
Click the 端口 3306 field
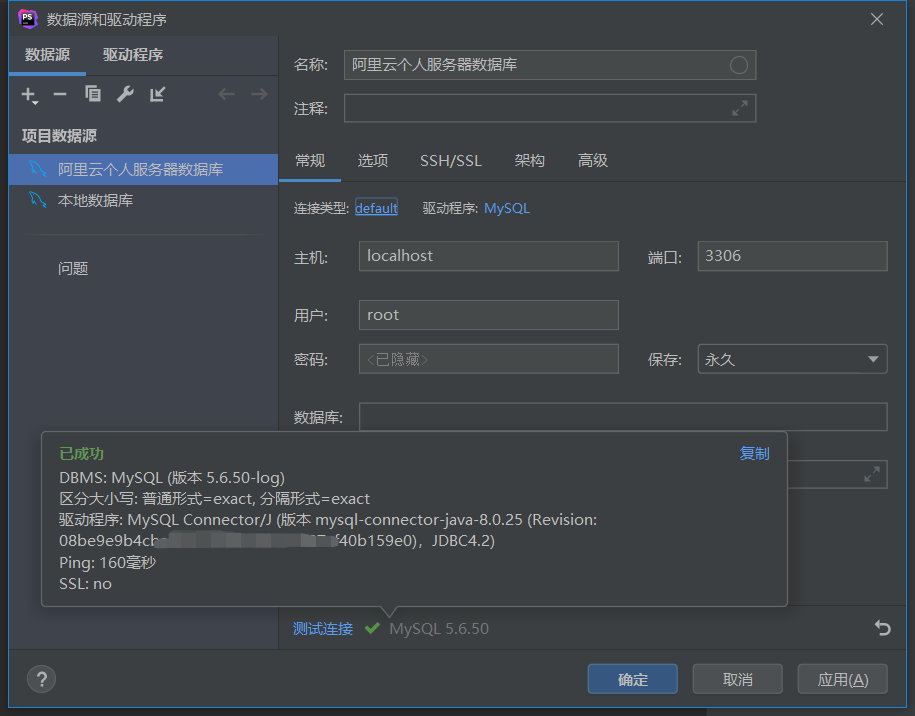(x=792, y=256)
